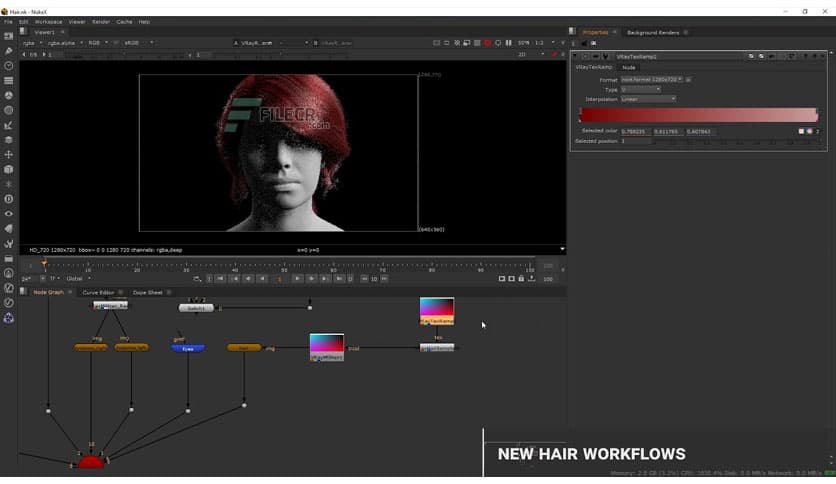This screenshot has width=836, height=484.
Task: Open the ToolSets toolbar menu
Action: pyautogui.click(x=9, y=244)
